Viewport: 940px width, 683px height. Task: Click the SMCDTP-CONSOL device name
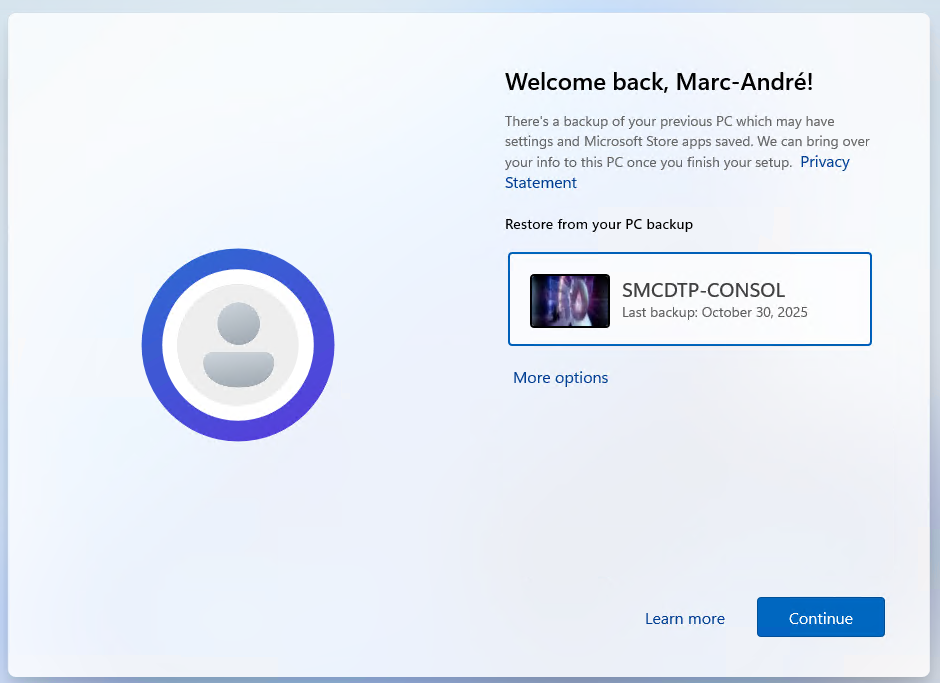pos(703,290)
